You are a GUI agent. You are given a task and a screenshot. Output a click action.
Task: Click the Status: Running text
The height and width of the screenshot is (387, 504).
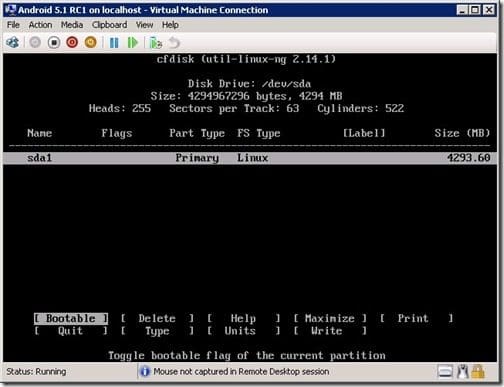click(36, 371)
